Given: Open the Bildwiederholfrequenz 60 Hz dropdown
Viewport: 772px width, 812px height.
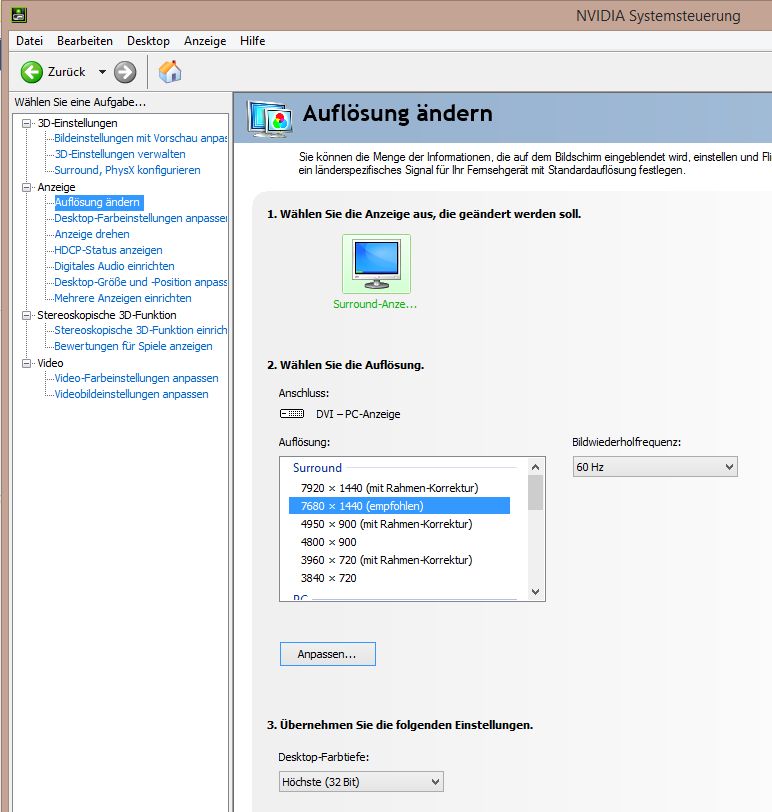Looking at the screenshot, I should tap(655, 467).
